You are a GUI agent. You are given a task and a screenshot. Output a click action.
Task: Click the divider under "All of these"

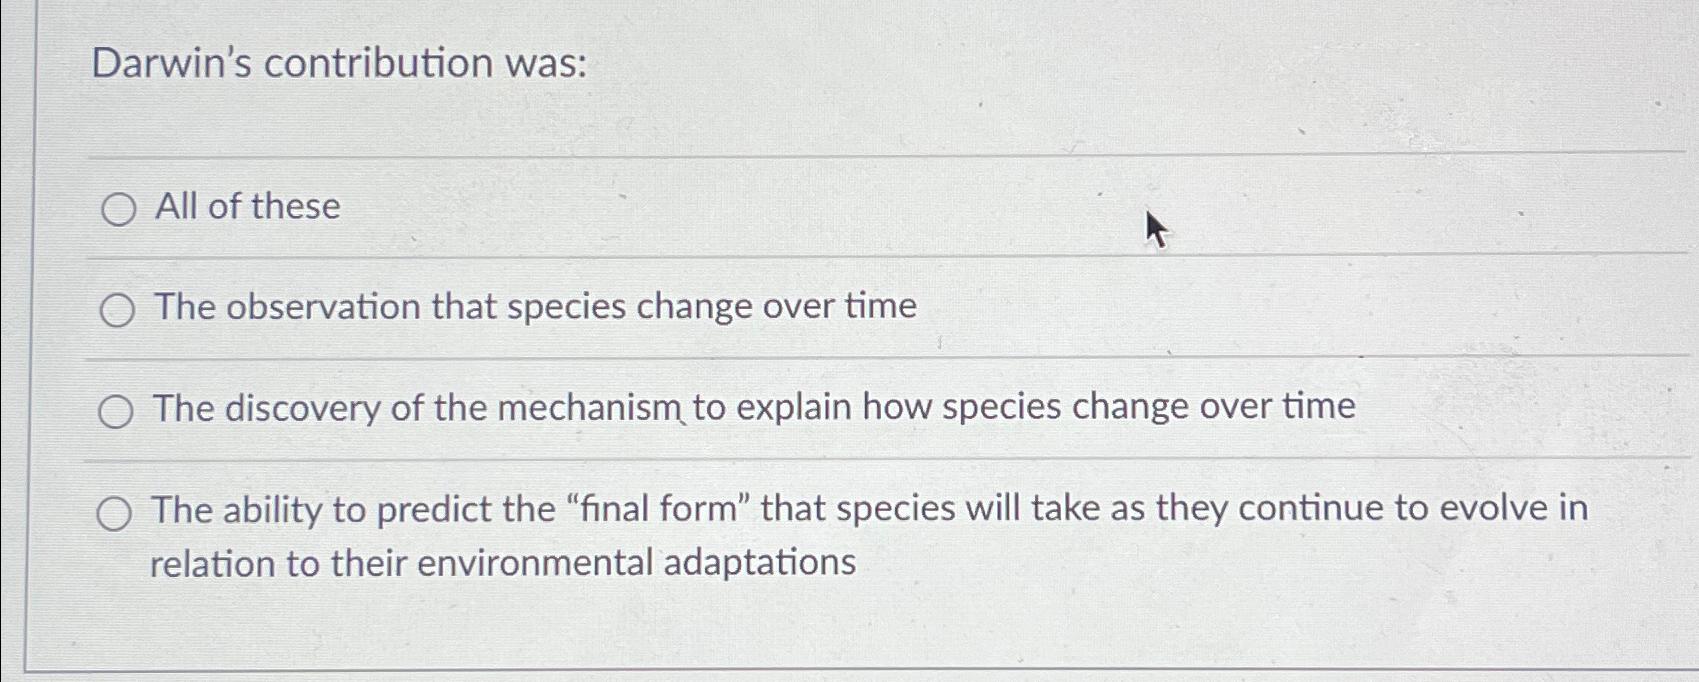tap(850, 258)
